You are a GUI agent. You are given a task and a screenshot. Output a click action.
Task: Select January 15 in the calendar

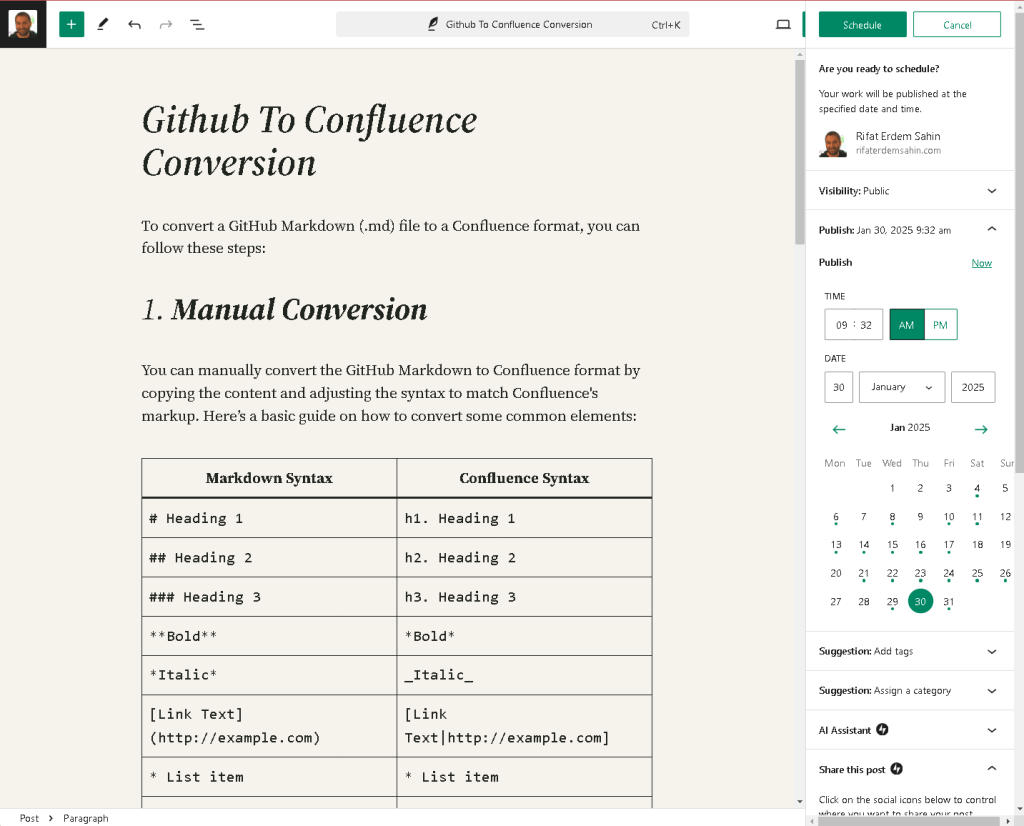click(x=892, y=545)
